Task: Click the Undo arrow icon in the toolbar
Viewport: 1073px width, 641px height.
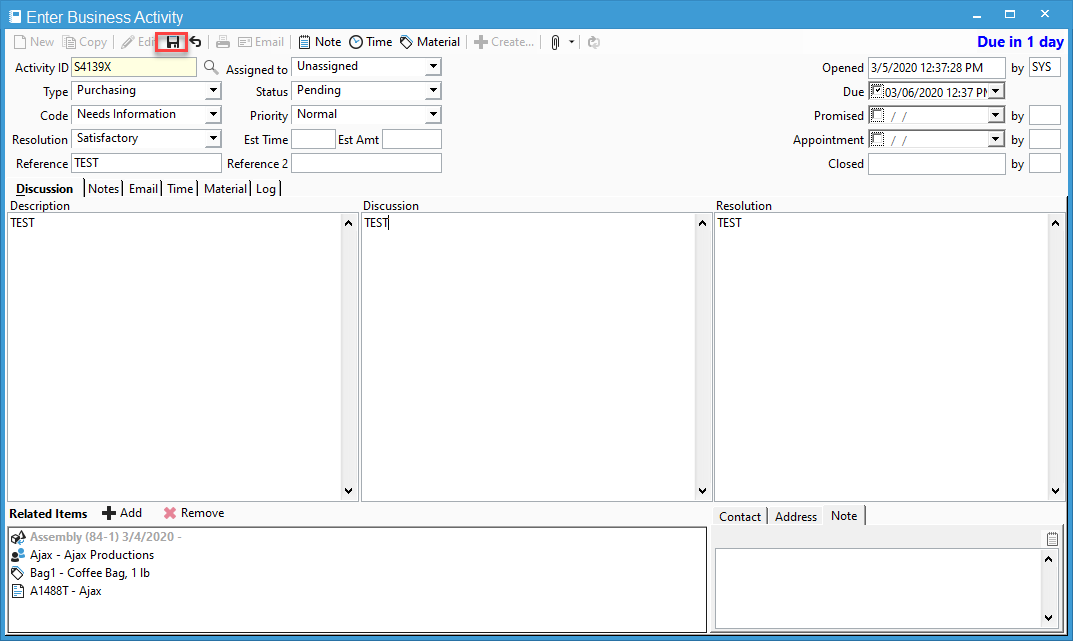Action: (x=196, y=41)
